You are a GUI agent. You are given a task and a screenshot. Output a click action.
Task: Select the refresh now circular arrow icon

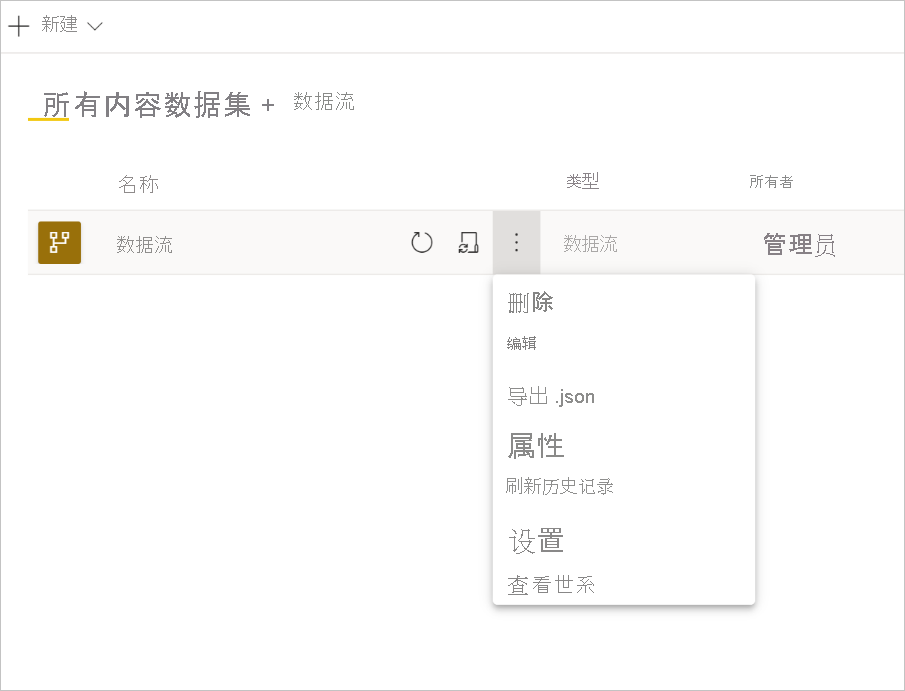tap(421, 242)
